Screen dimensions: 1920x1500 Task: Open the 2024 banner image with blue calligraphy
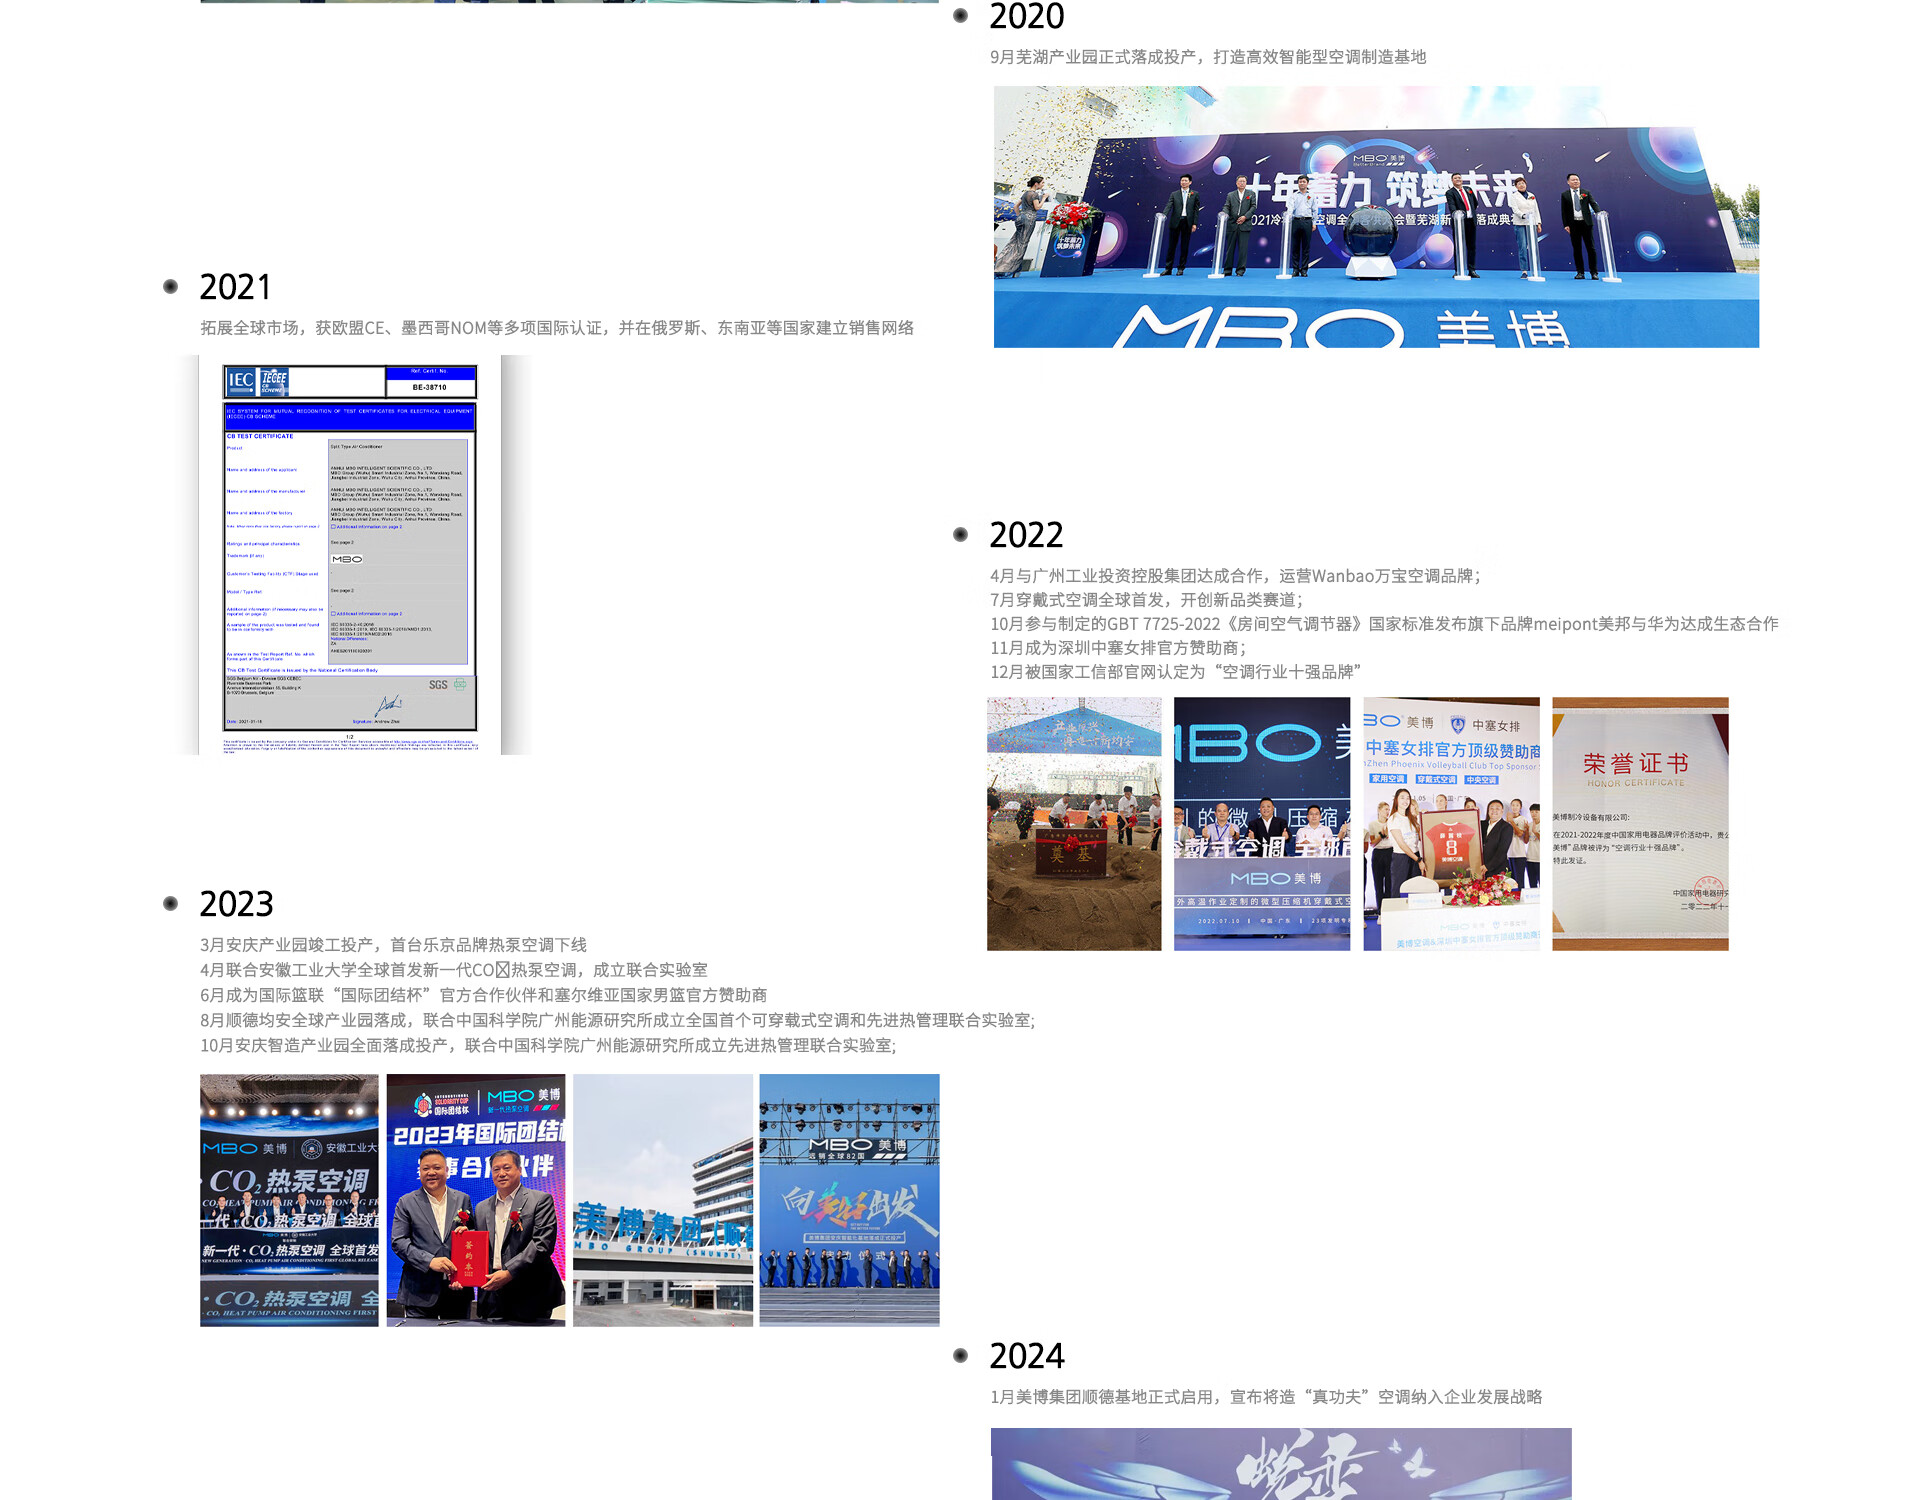click(x=1281, y=1464)
